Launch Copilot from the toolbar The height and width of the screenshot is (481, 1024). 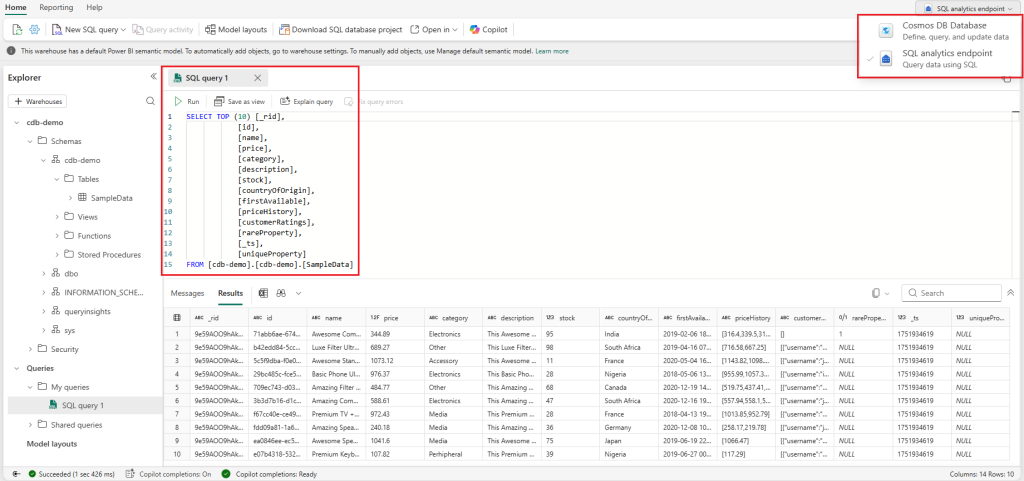click(x=488, y=29)
